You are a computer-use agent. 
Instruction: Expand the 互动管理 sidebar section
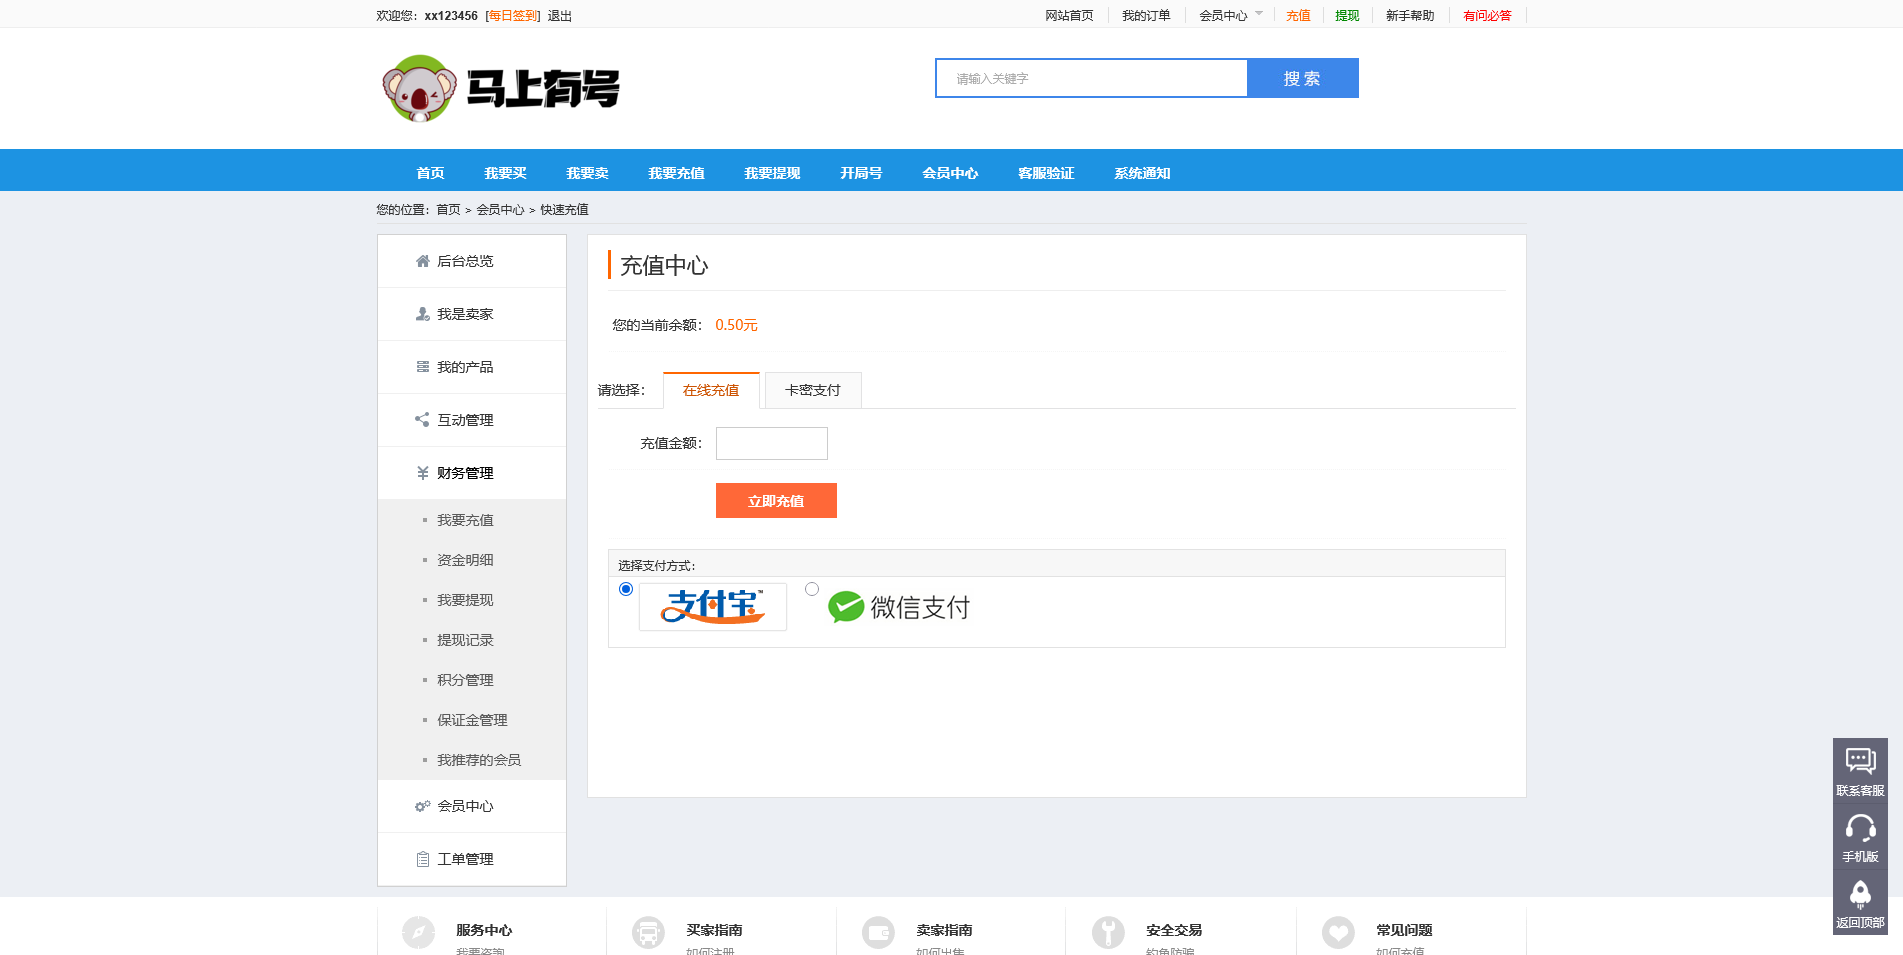472,420
